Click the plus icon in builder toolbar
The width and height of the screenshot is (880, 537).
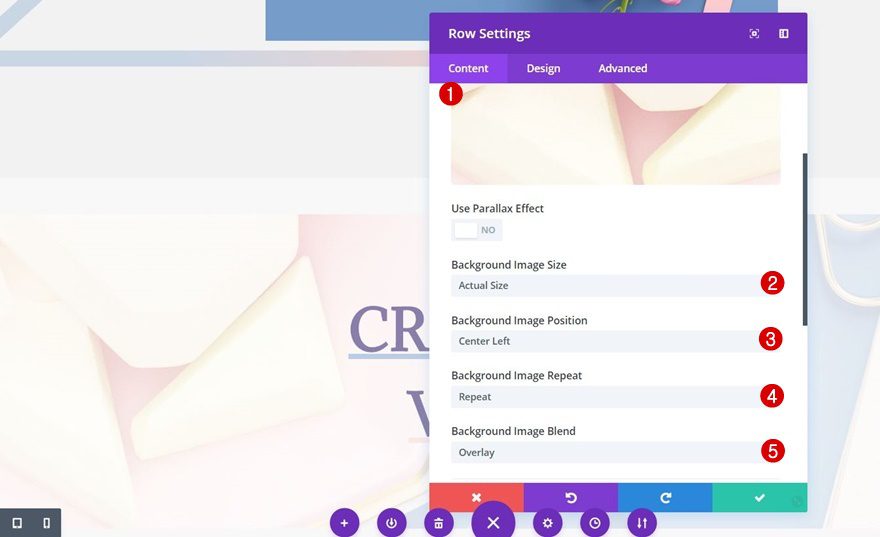click(344, 523)
